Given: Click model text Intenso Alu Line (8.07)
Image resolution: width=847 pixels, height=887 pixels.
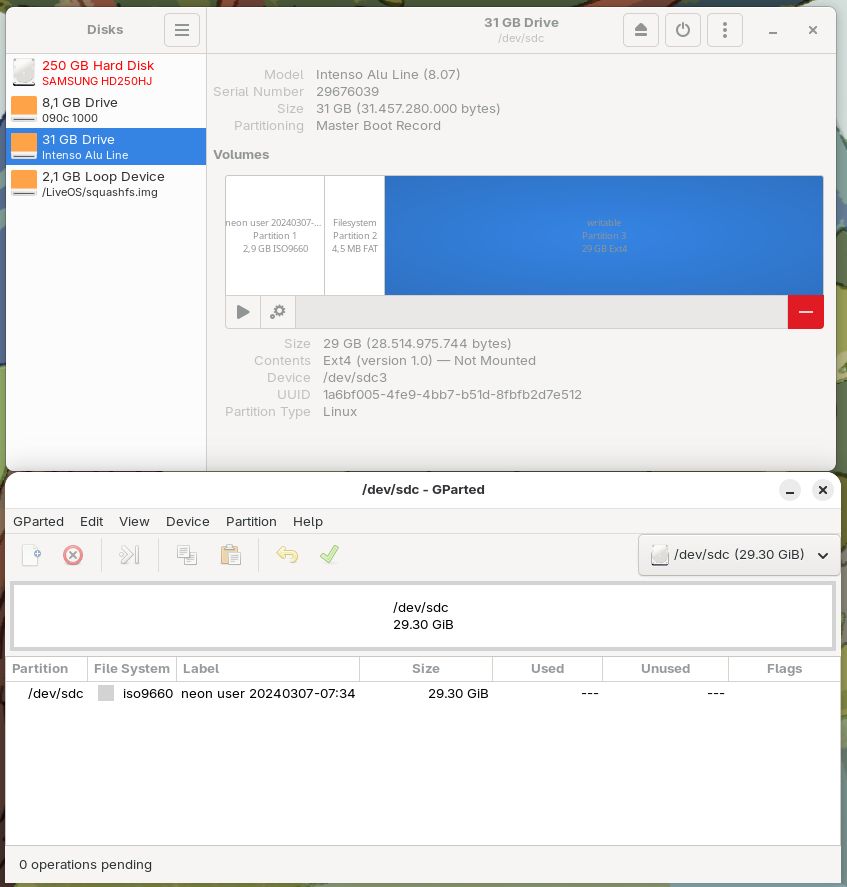Looking at the screenshot, I should (x=388, y=75).
